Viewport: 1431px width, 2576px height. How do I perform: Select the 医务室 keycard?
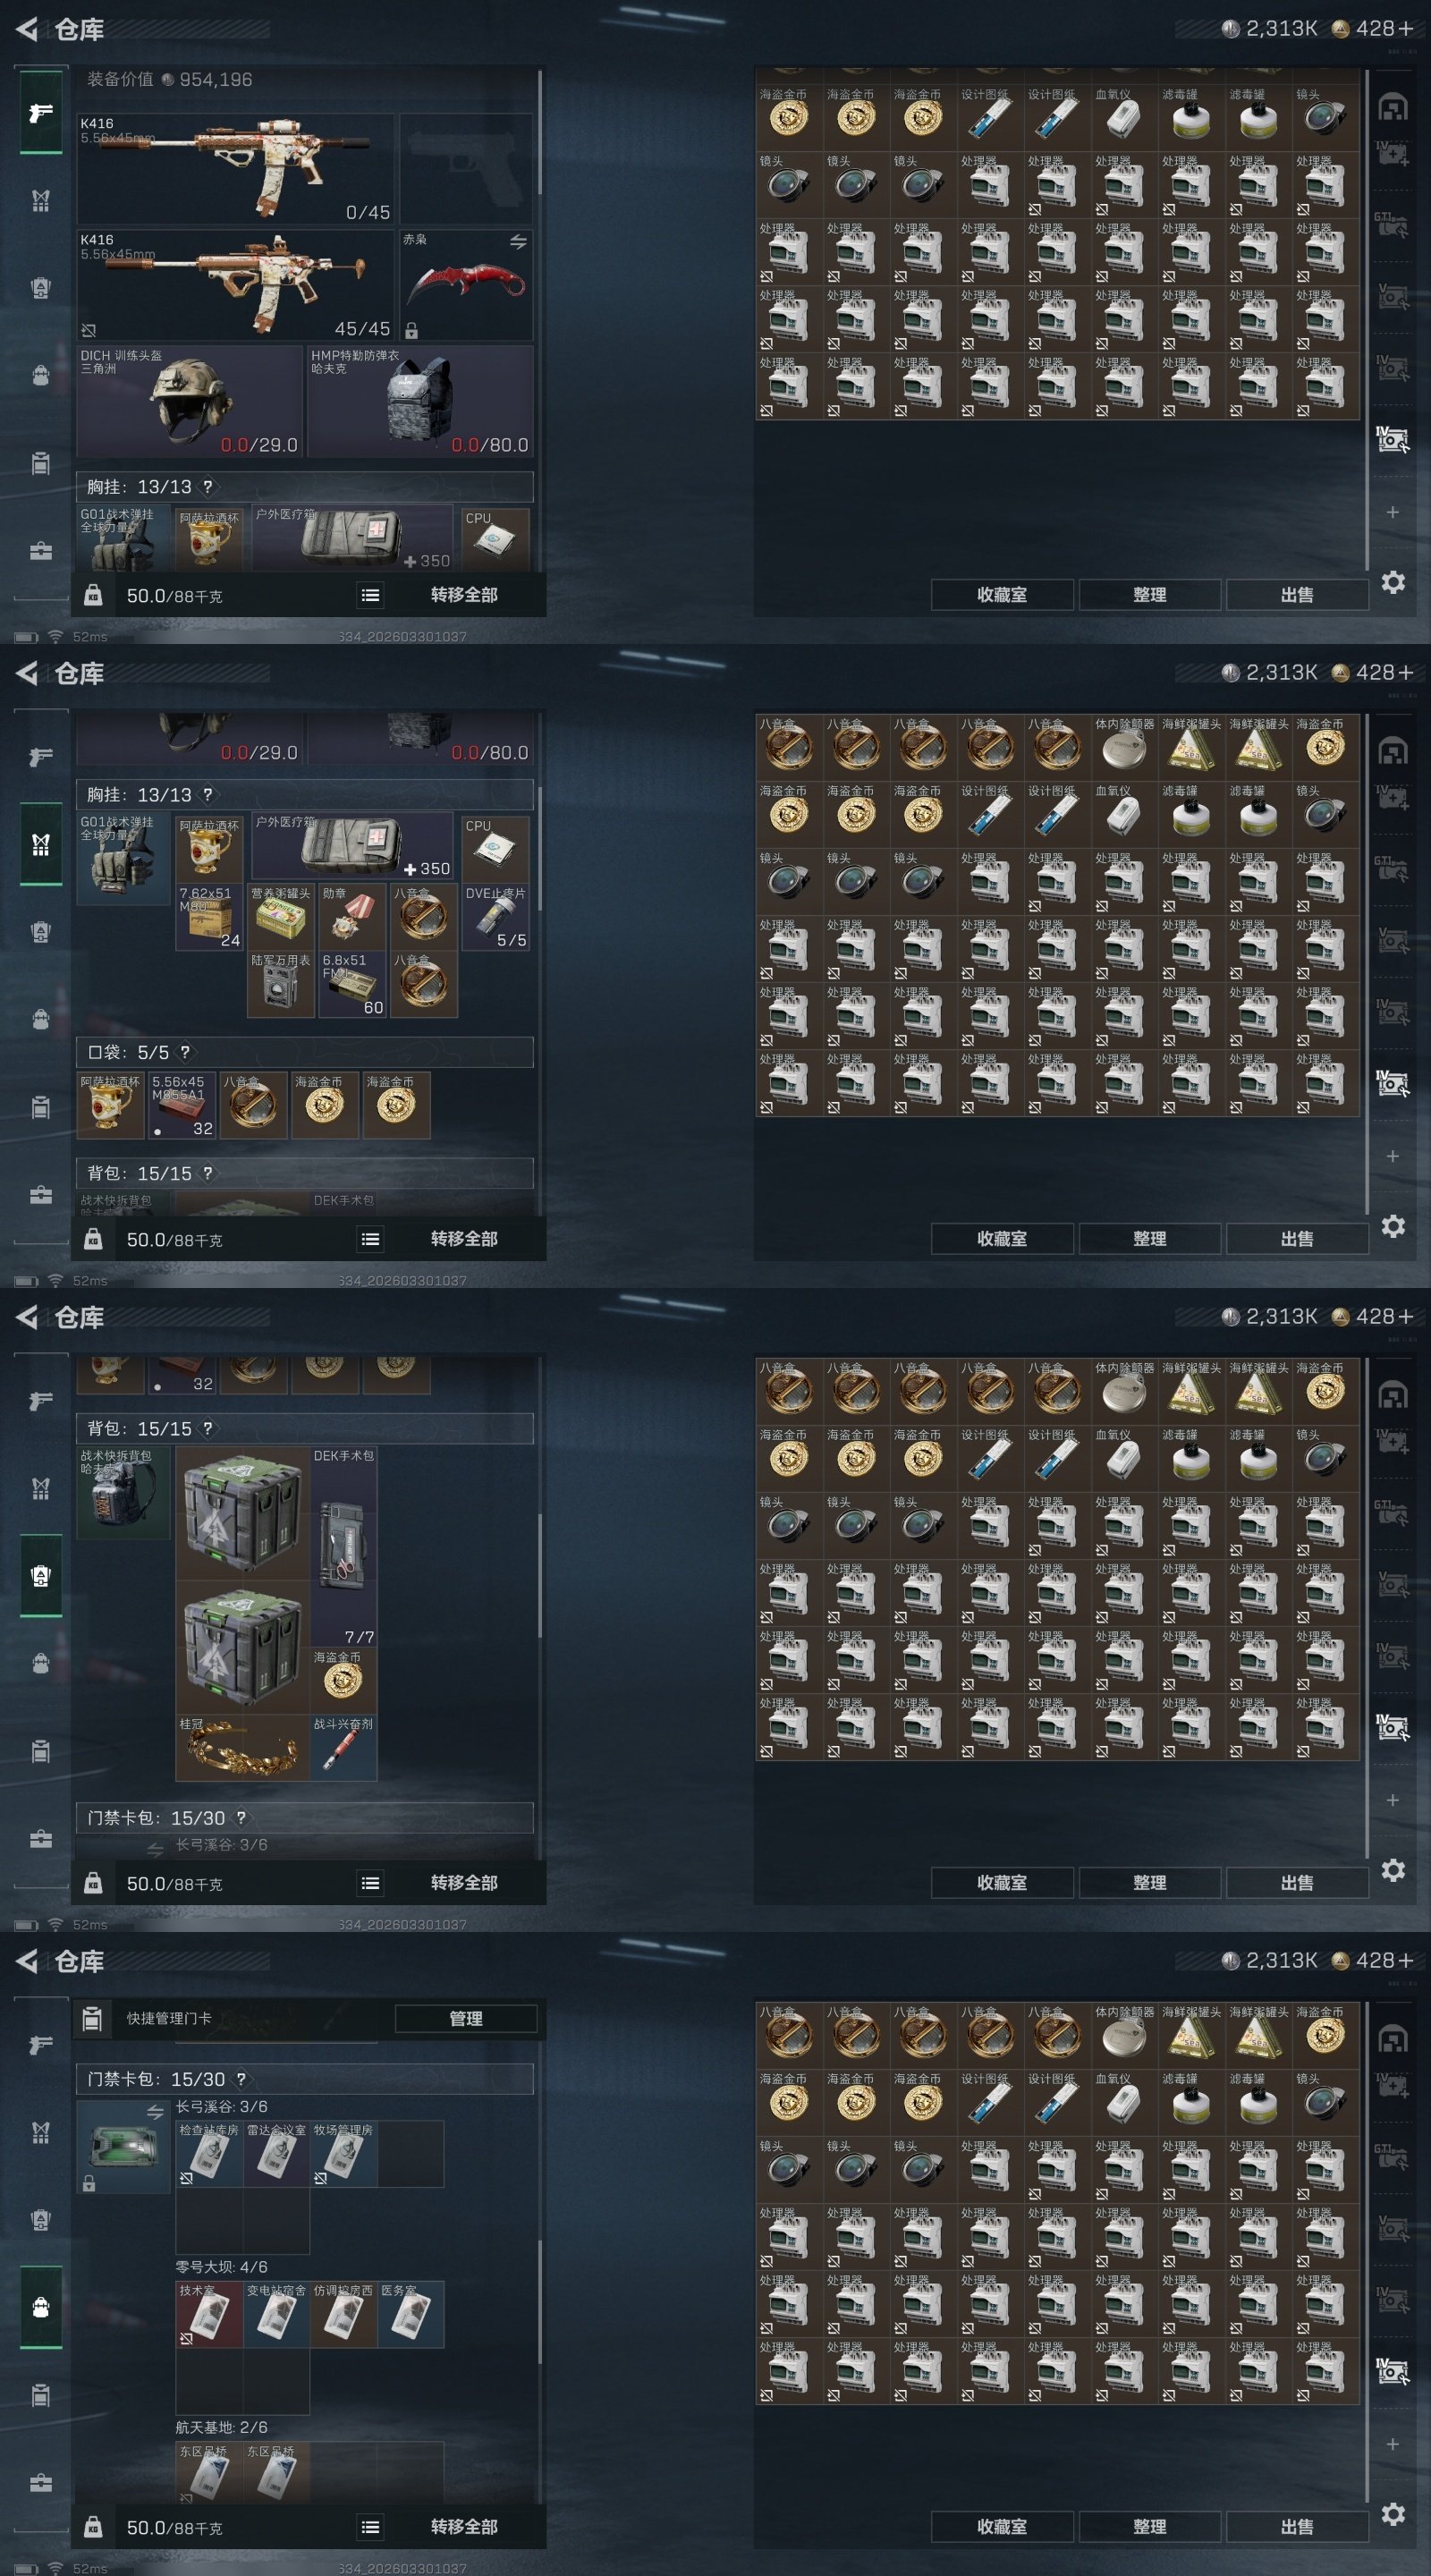pos(410,2314)
